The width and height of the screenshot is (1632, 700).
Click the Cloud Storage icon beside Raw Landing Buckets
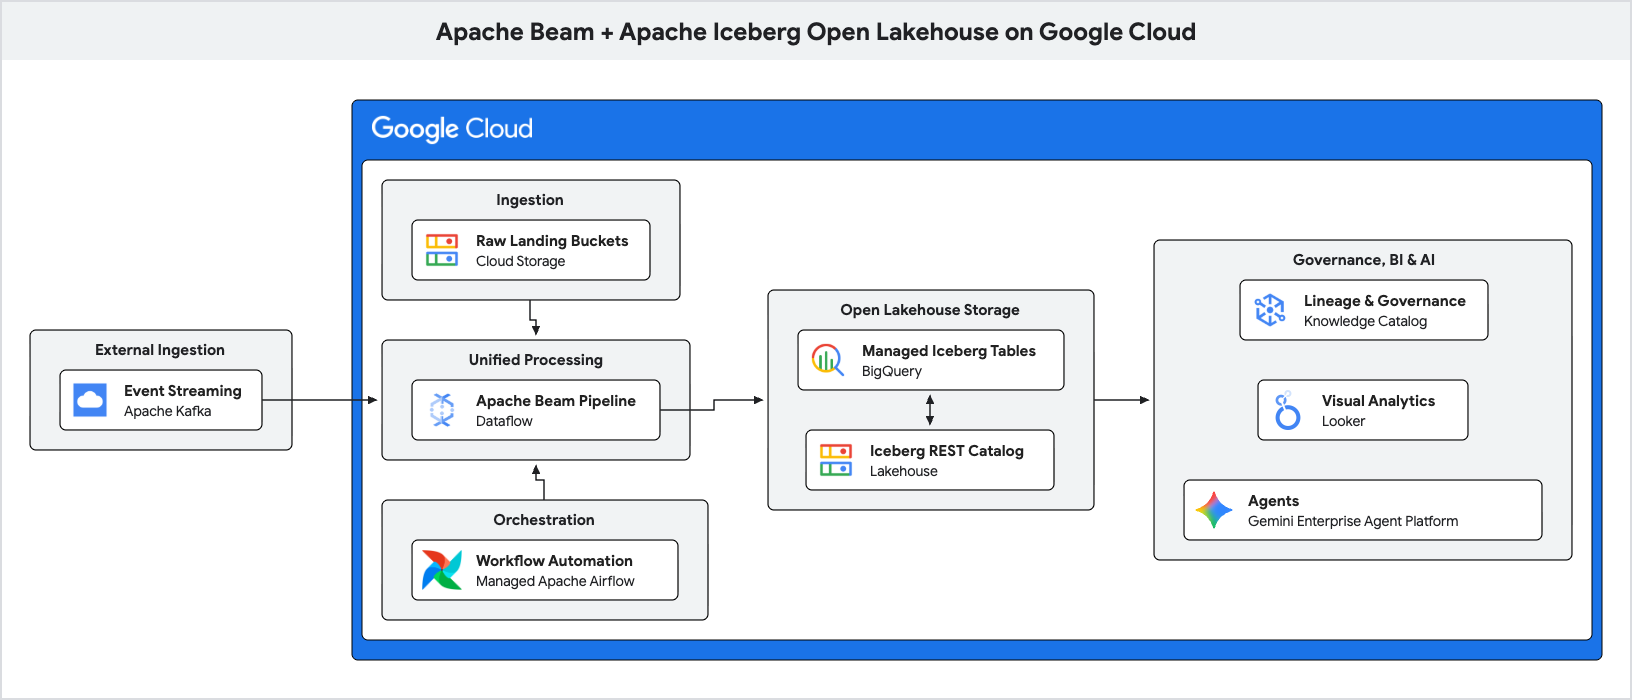pyautogui.click(x=442, y=250)
